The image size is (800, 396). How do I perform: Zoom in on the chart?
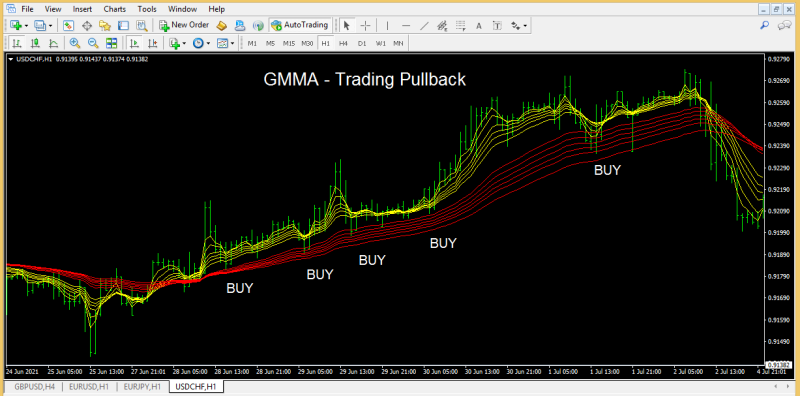75,43
